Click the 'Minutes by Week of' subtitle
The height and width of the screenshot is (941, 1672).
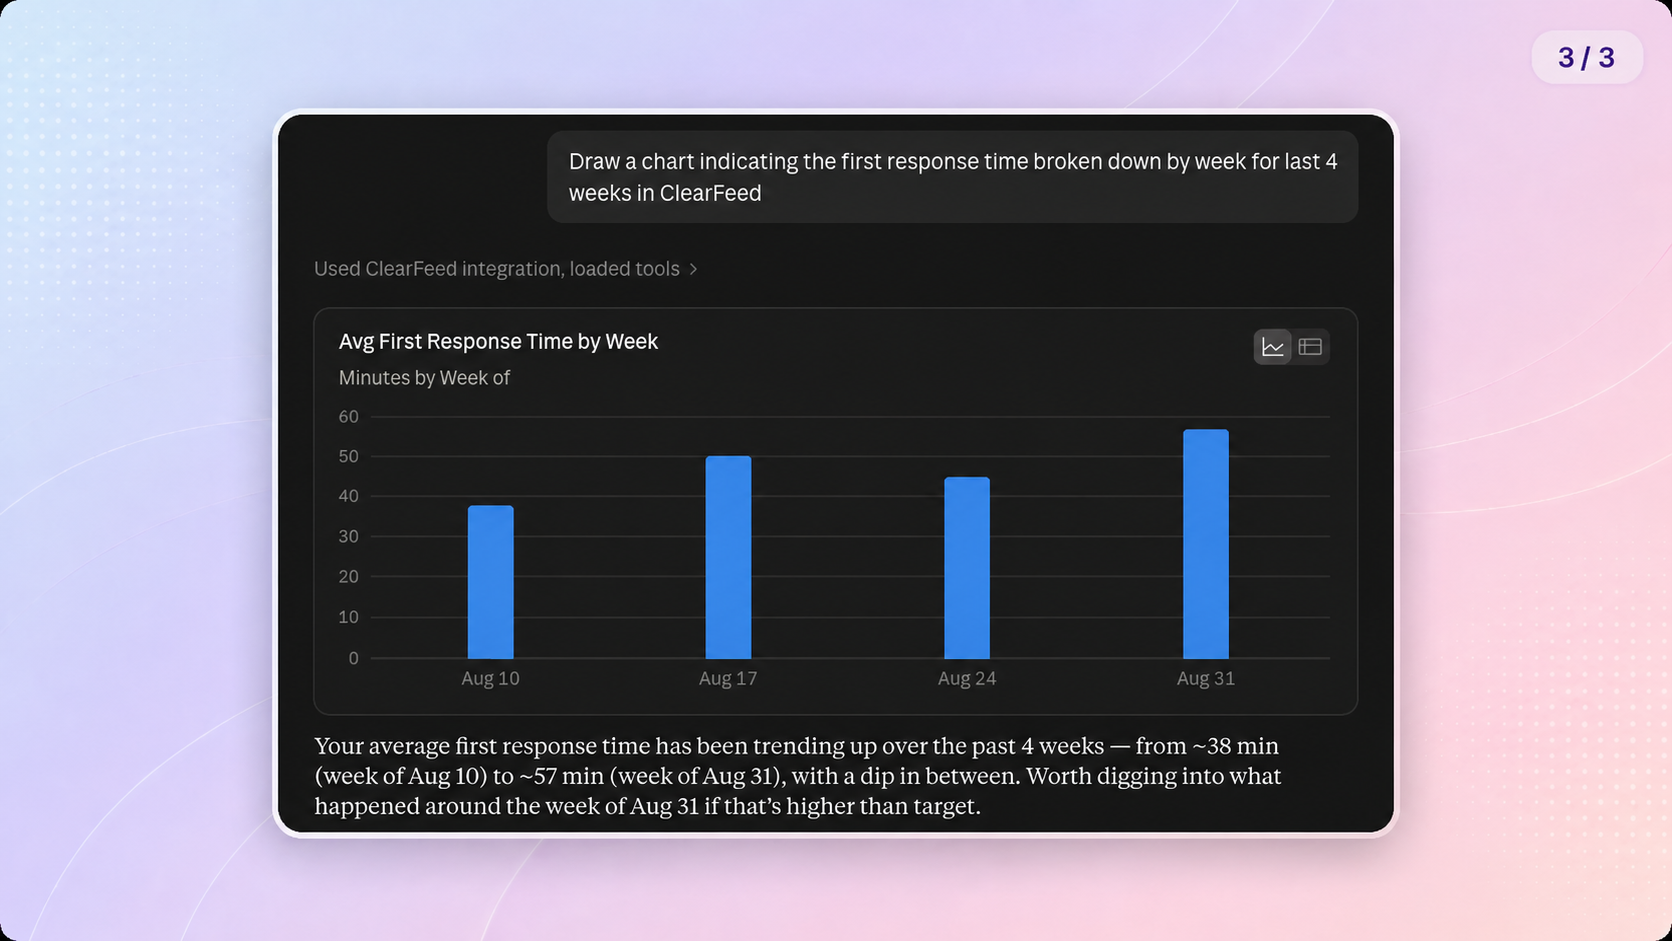coord(424,378)
